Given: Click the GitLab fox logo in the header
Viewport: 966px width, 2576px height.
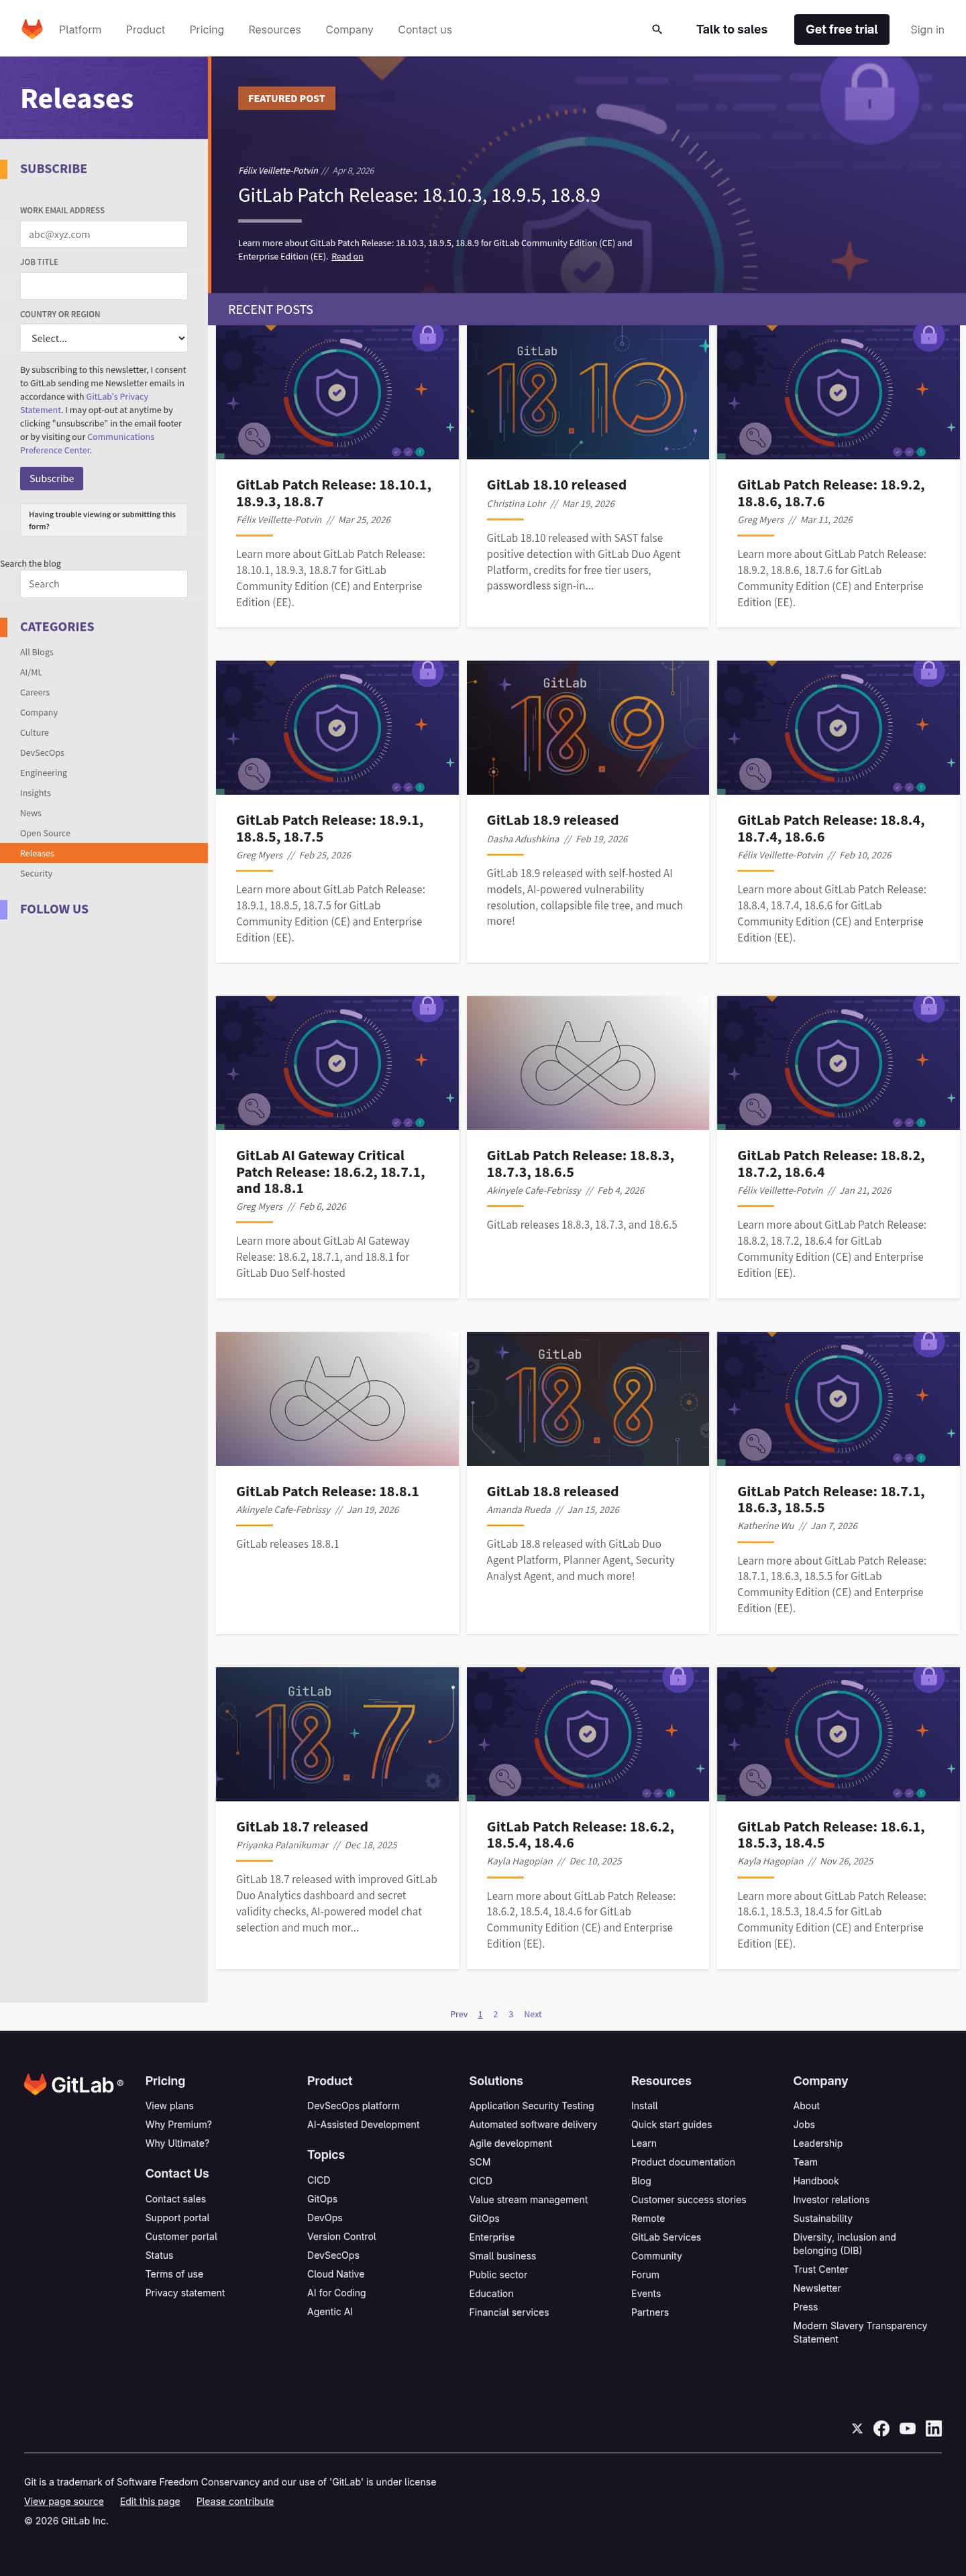Looking at the screenshot, I should (x=32, y=29).
